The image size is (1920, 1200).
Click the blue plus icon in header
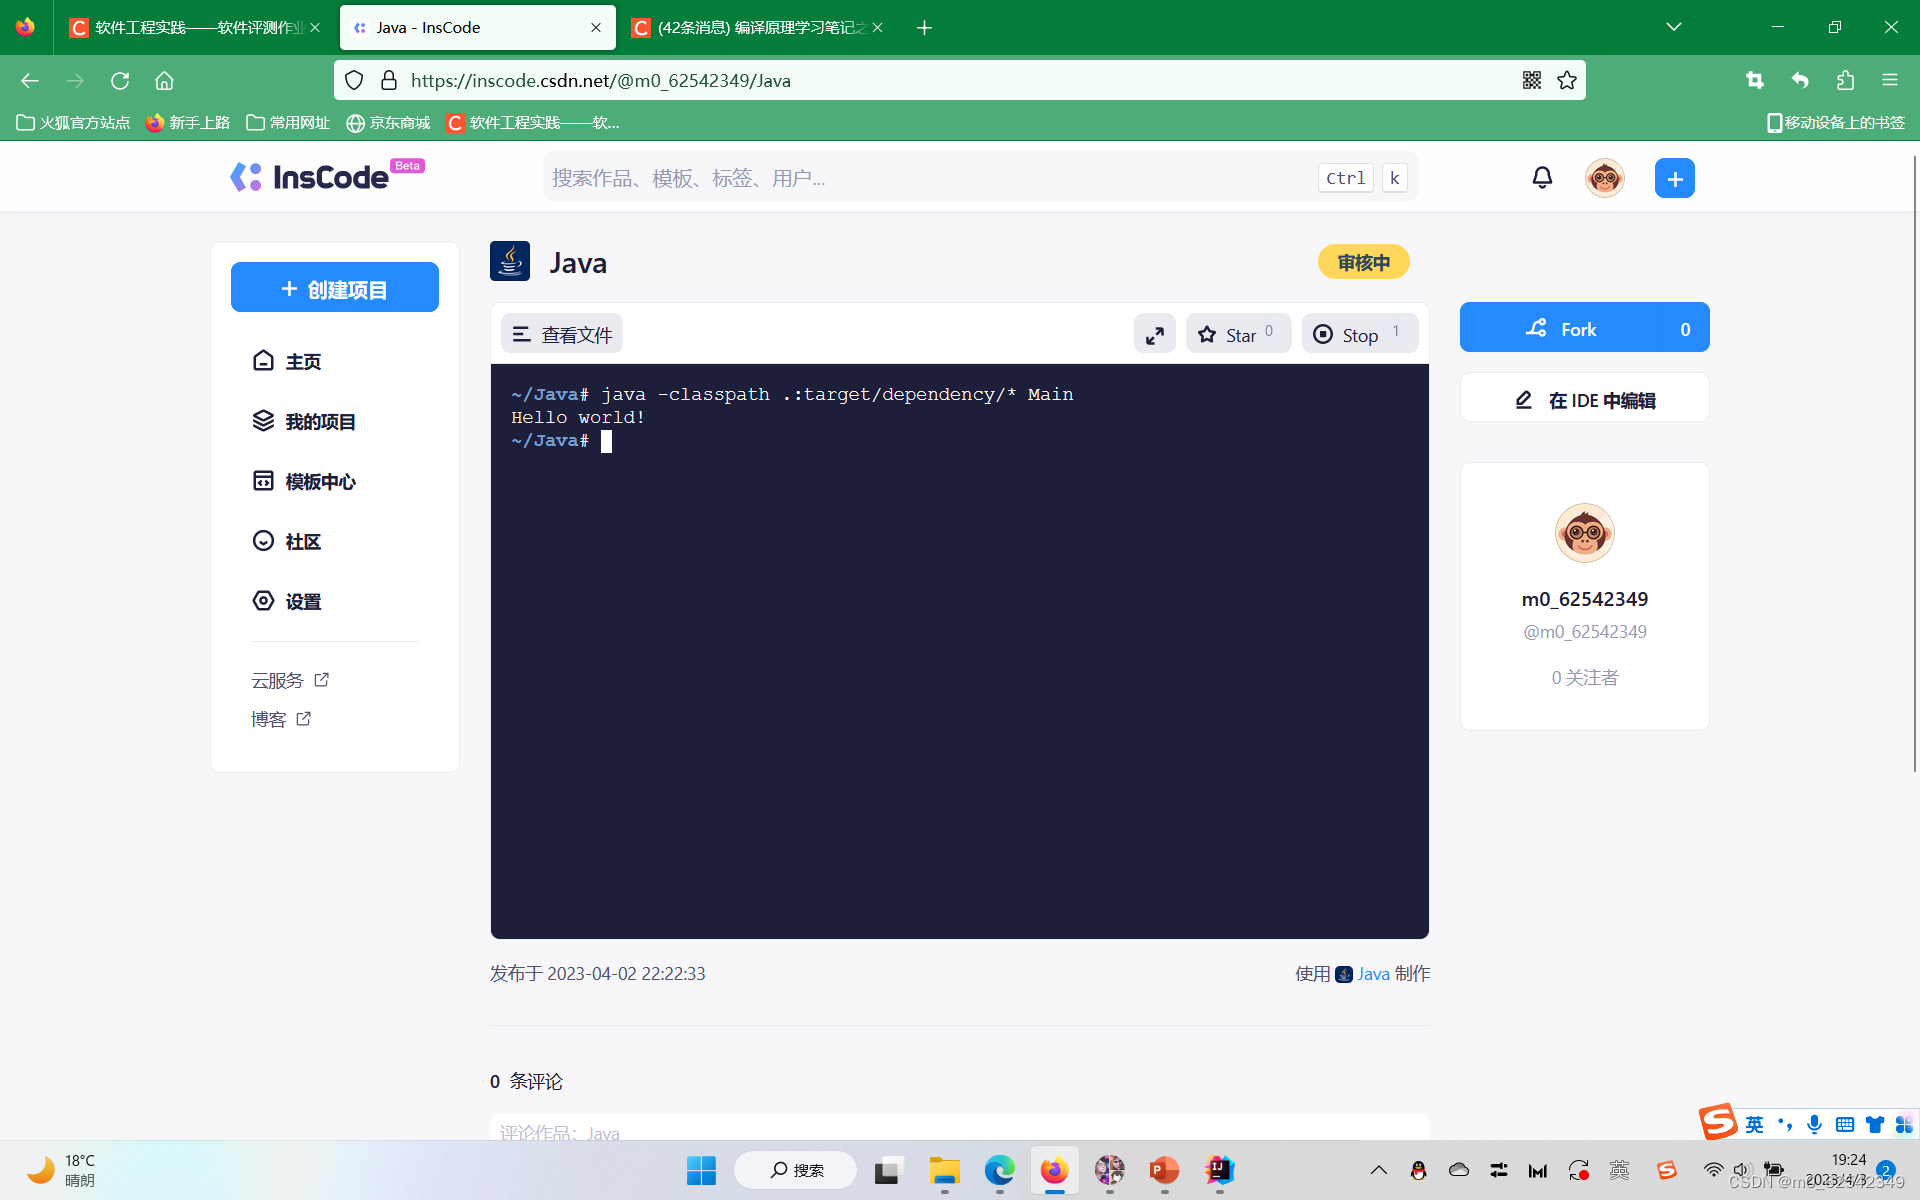(x=1674, y=178)
